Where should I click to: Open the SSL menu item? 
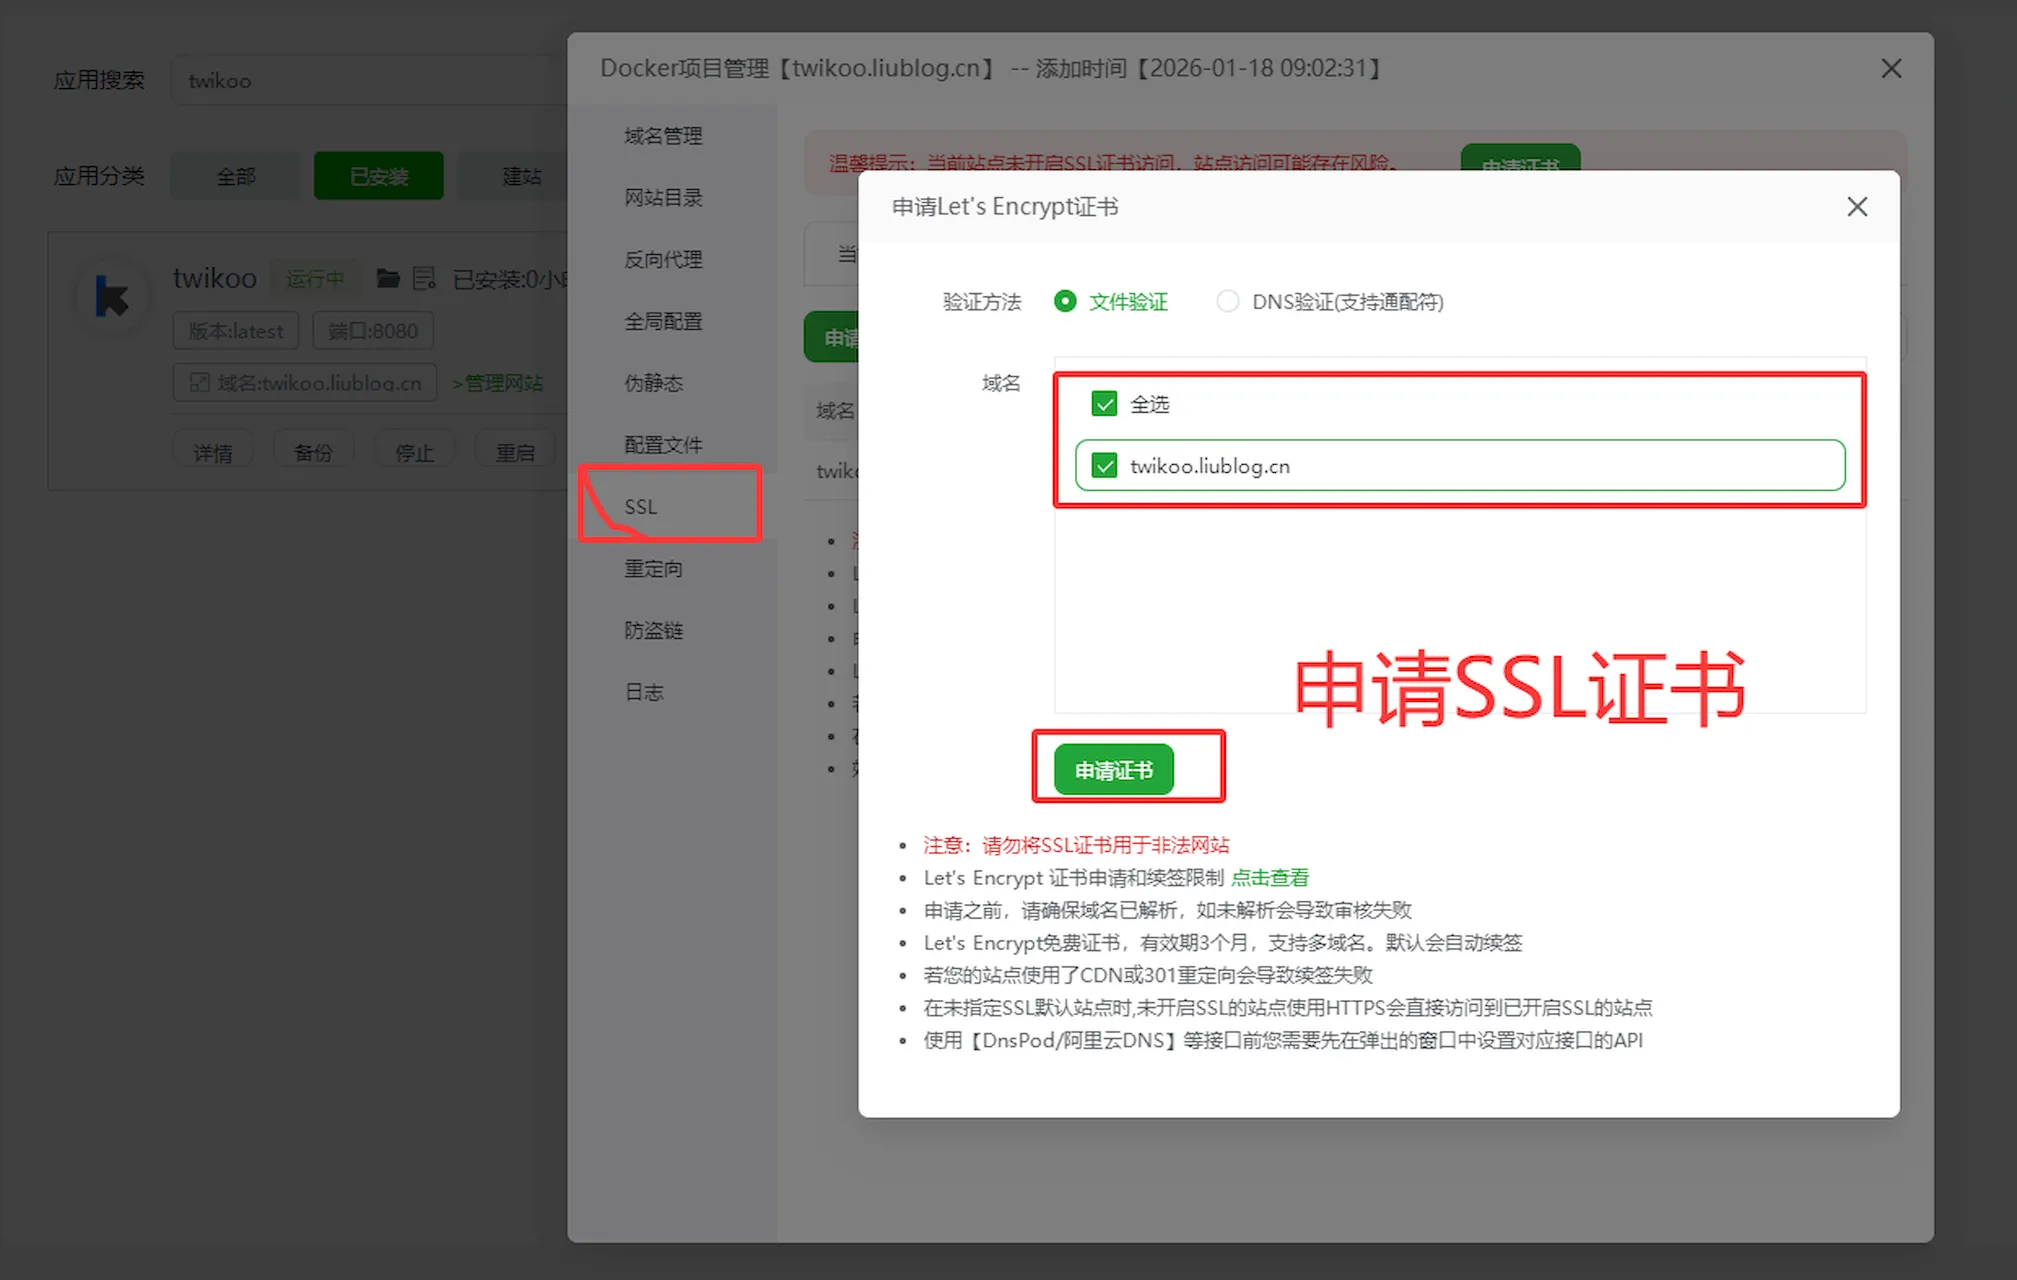(641, 507)
